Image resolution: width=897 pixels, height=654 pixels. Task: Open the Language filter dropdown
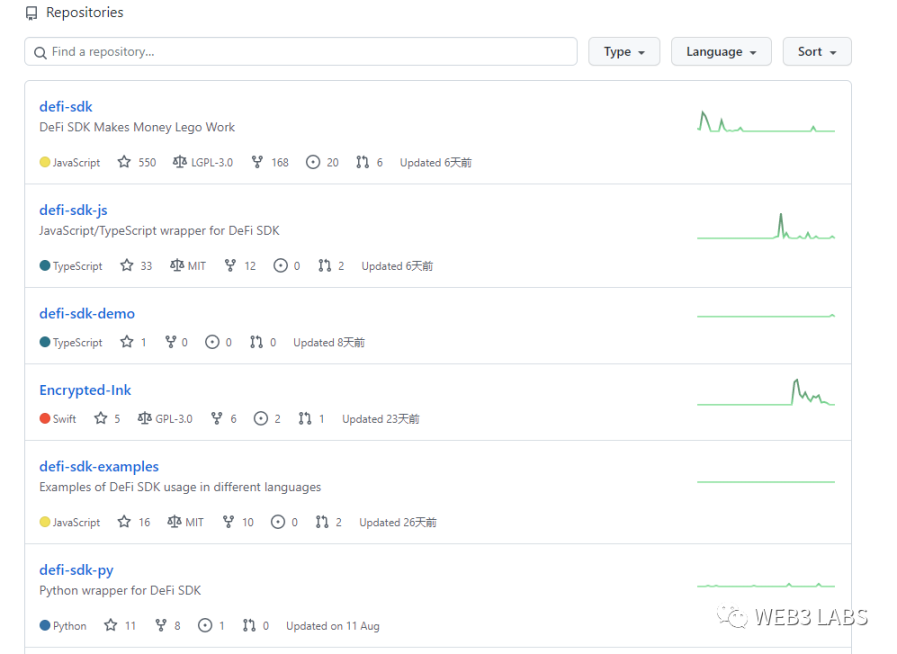[x=721, y=51]
